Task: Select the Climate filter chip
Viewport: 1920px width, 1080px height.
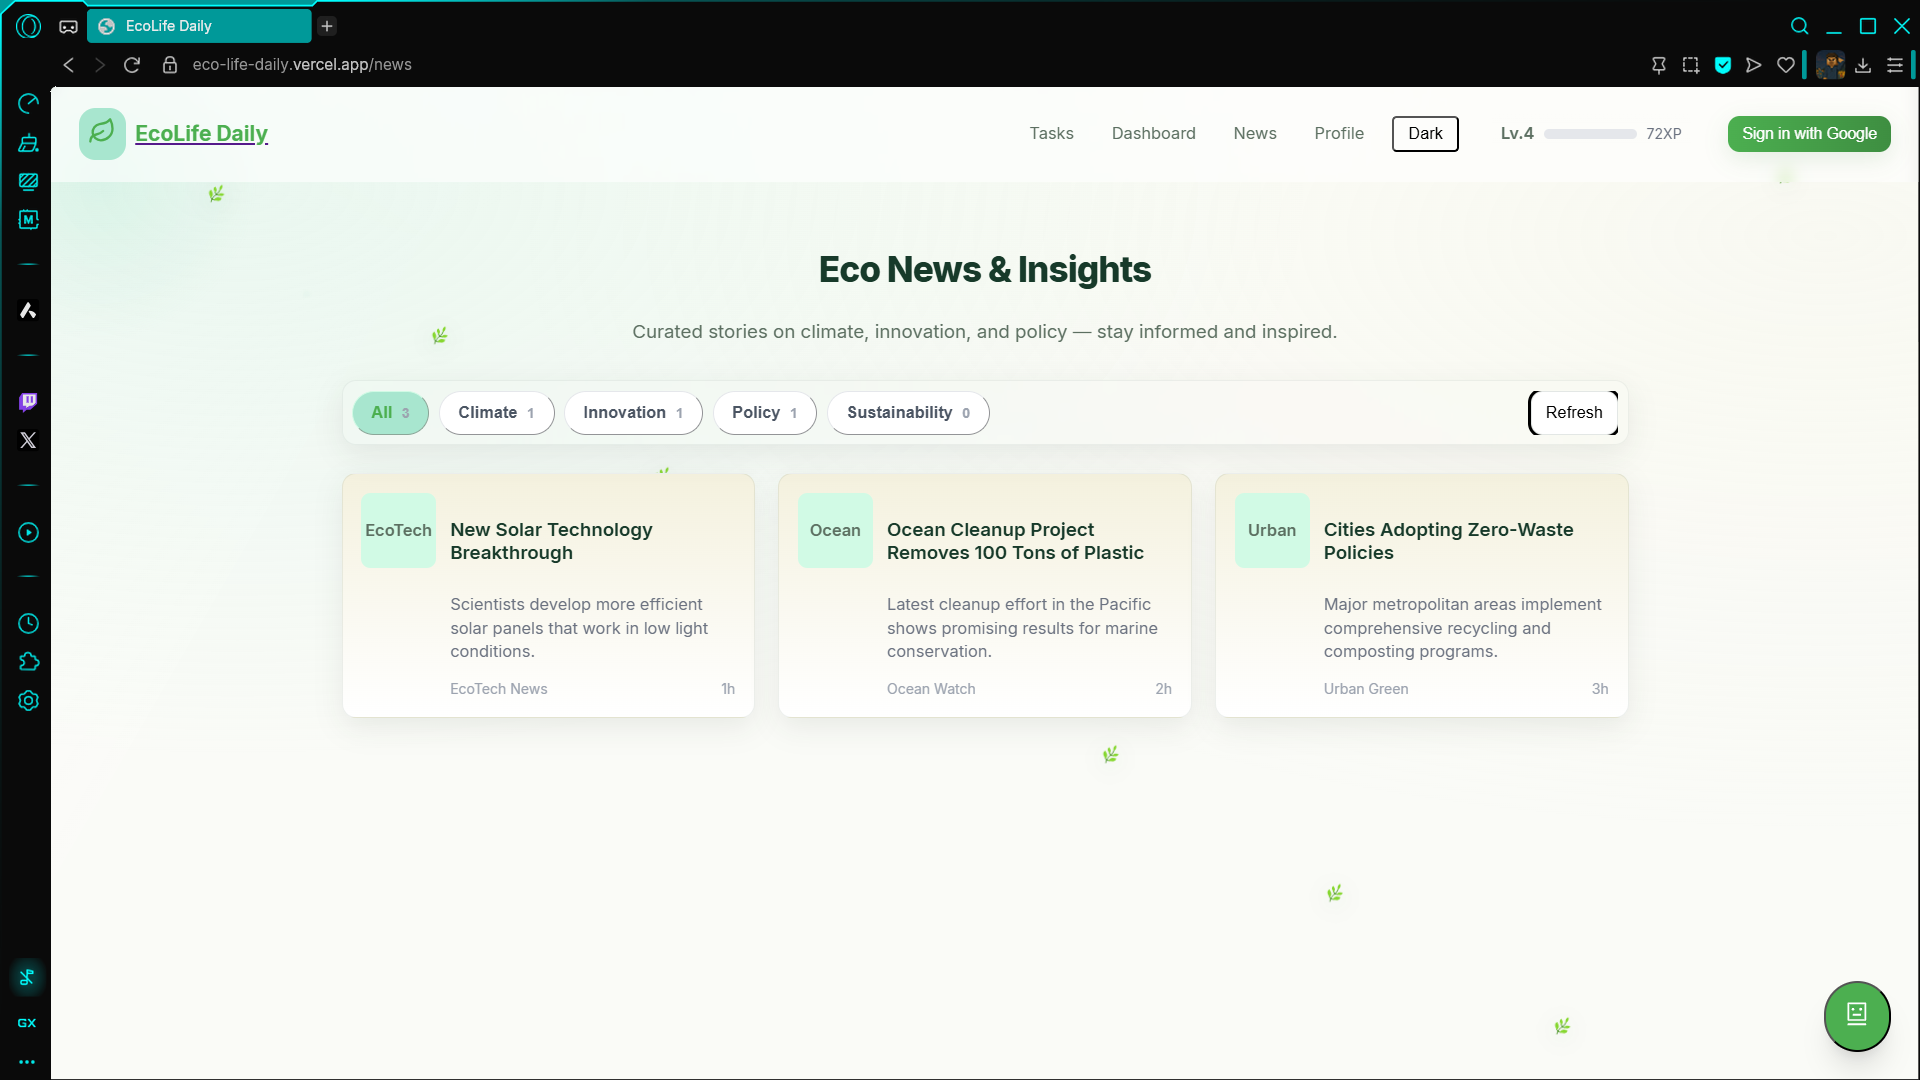Action: tap(496, 413)
